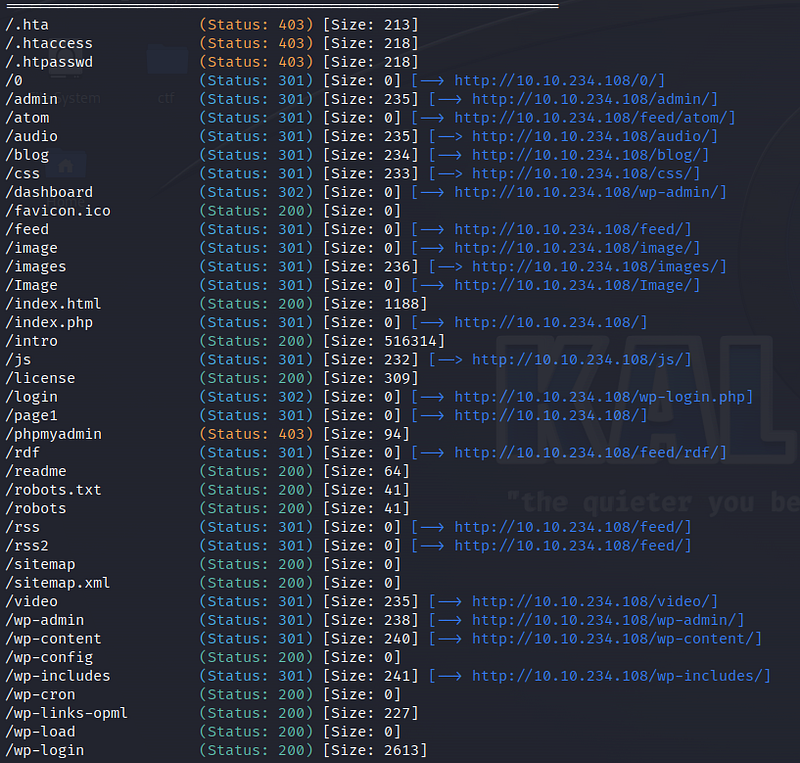The image size is (800, 763).
Task: Click the /phpmyadmin path entry
Action: (53, 434)
